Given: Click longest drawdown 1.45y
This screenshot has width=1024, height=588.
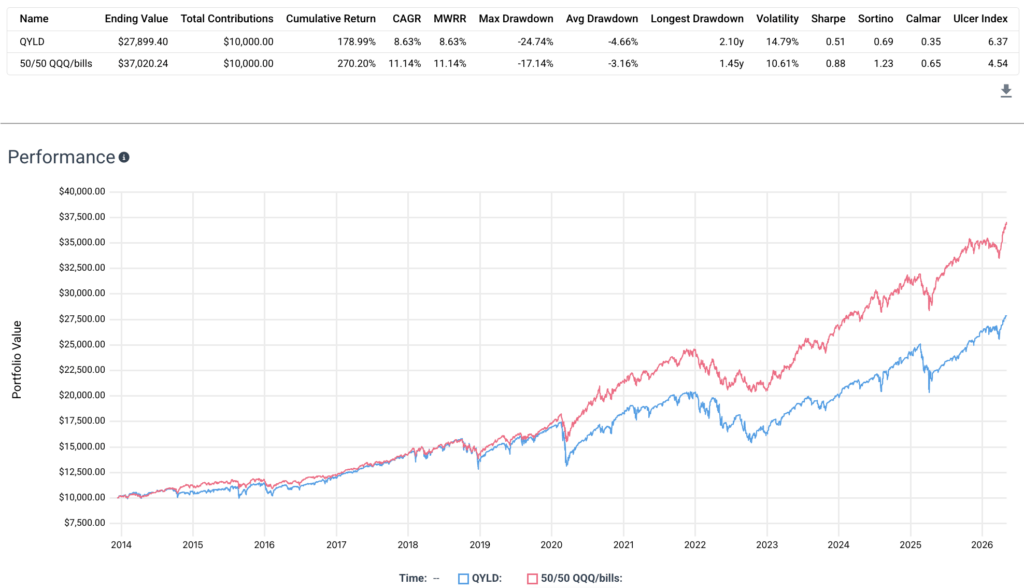Looking at the screenshot, I should point(731,64).
